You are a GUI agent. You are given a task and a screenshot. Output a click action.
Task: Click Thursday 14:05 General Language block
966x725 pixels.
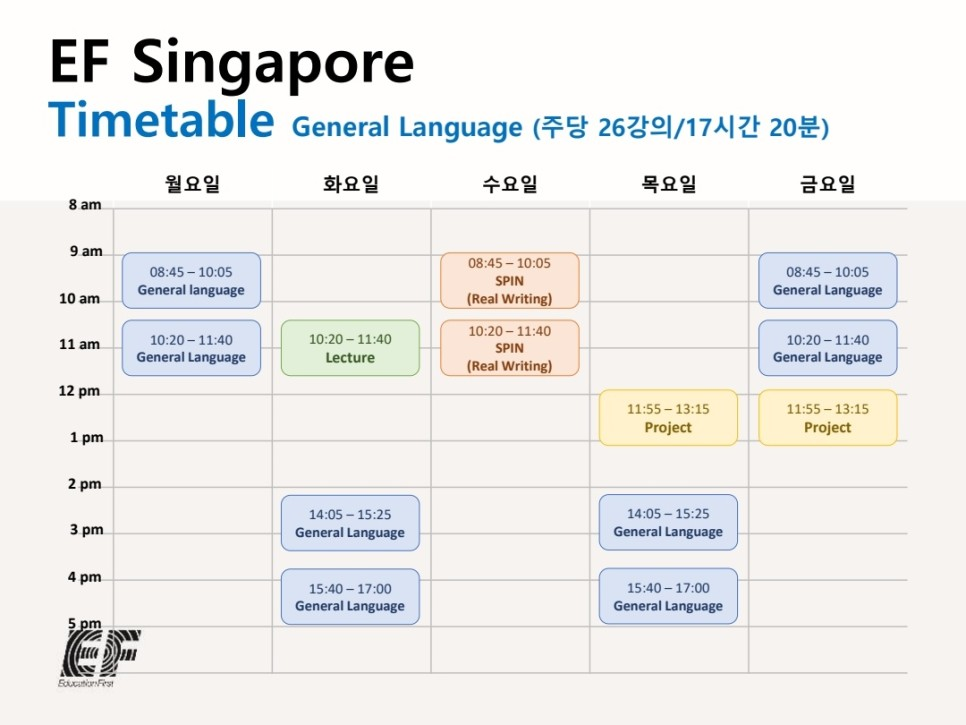[668, 522]
